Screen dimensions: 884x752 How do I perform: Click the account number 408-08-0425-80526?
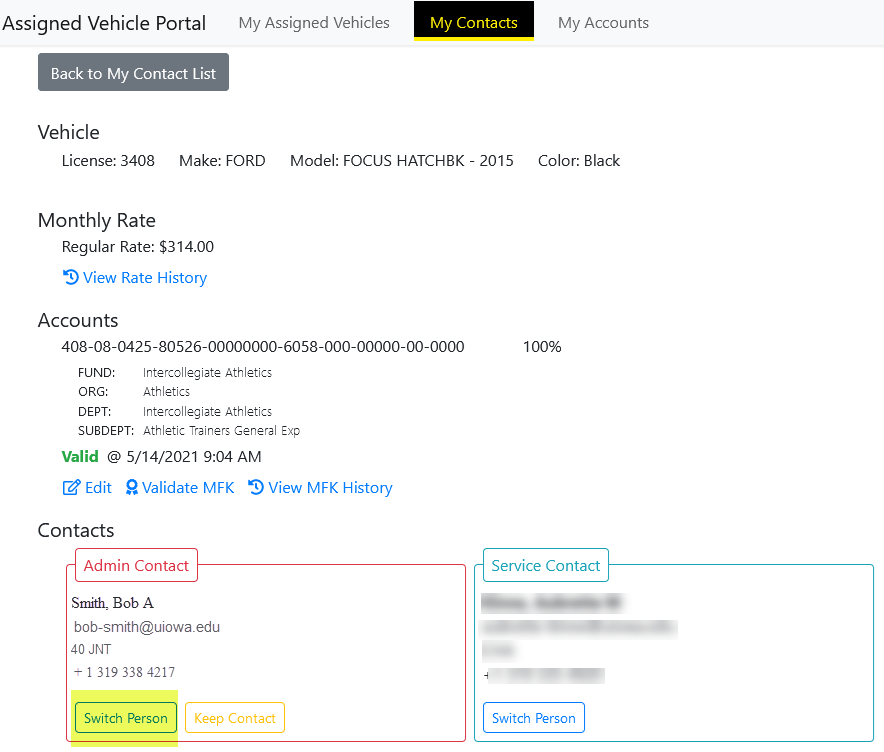263,347
